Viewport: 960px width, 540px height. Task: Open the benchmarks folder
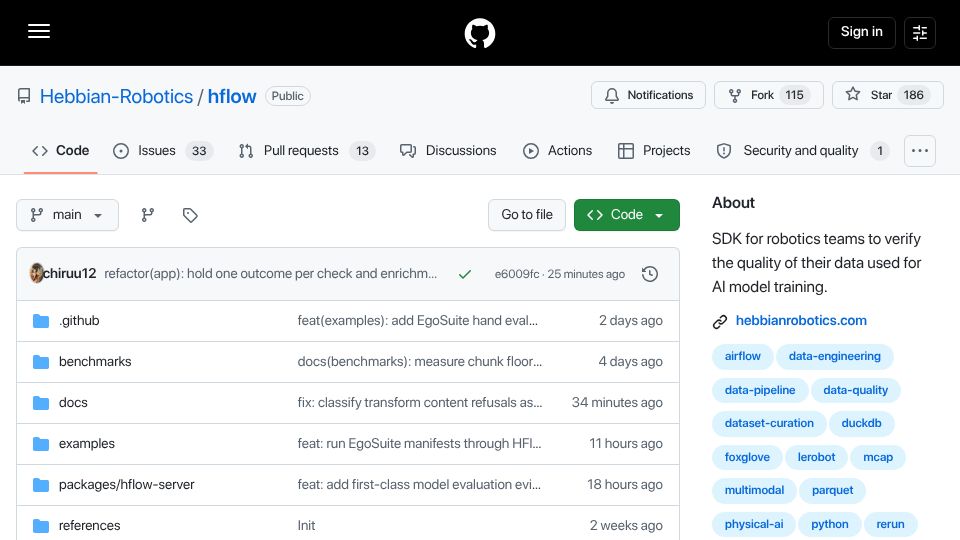95,362
